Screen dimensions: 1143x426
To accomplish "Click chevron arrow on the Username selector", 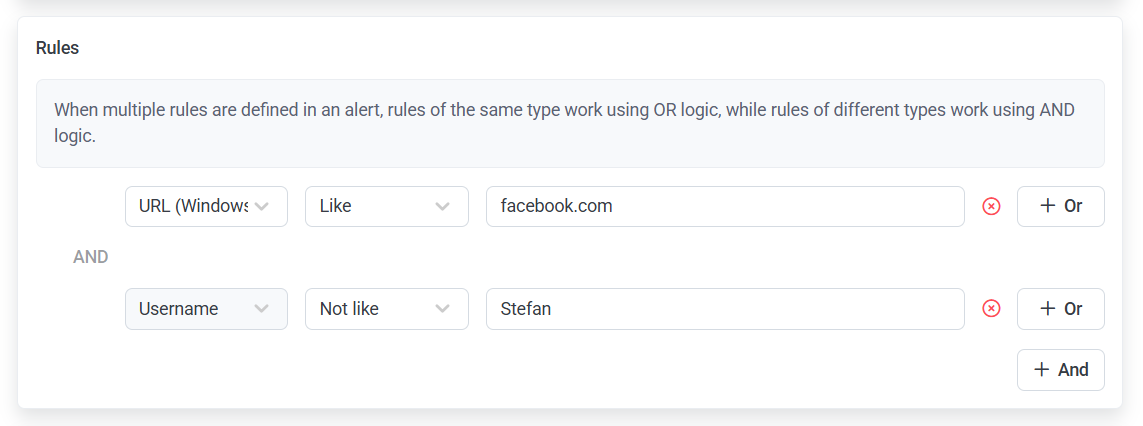I will pyautogui.click(x=262, y=309).
